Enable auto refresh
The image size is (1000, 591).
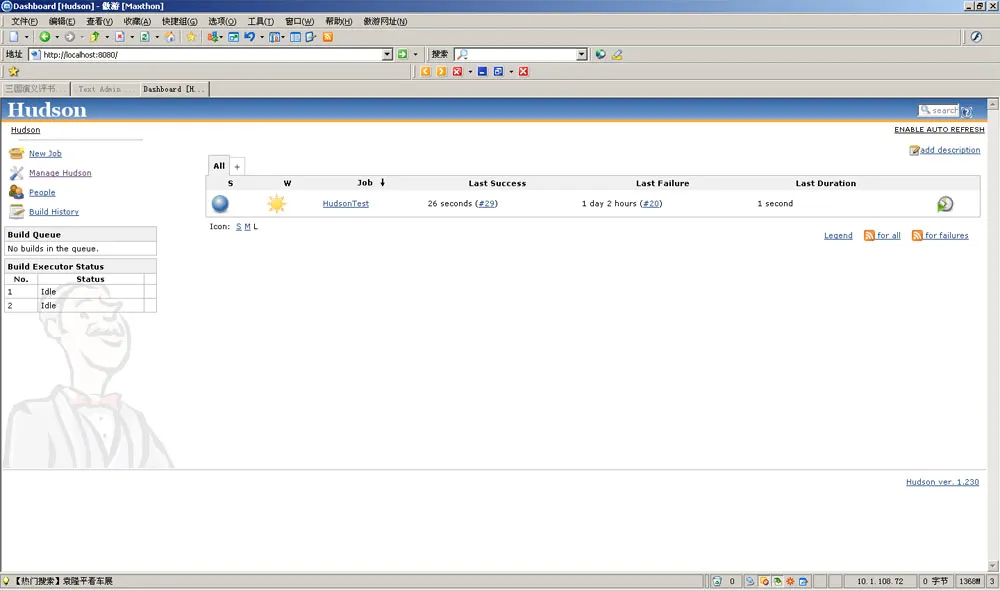pyautogui.click(x=939, y=130)
